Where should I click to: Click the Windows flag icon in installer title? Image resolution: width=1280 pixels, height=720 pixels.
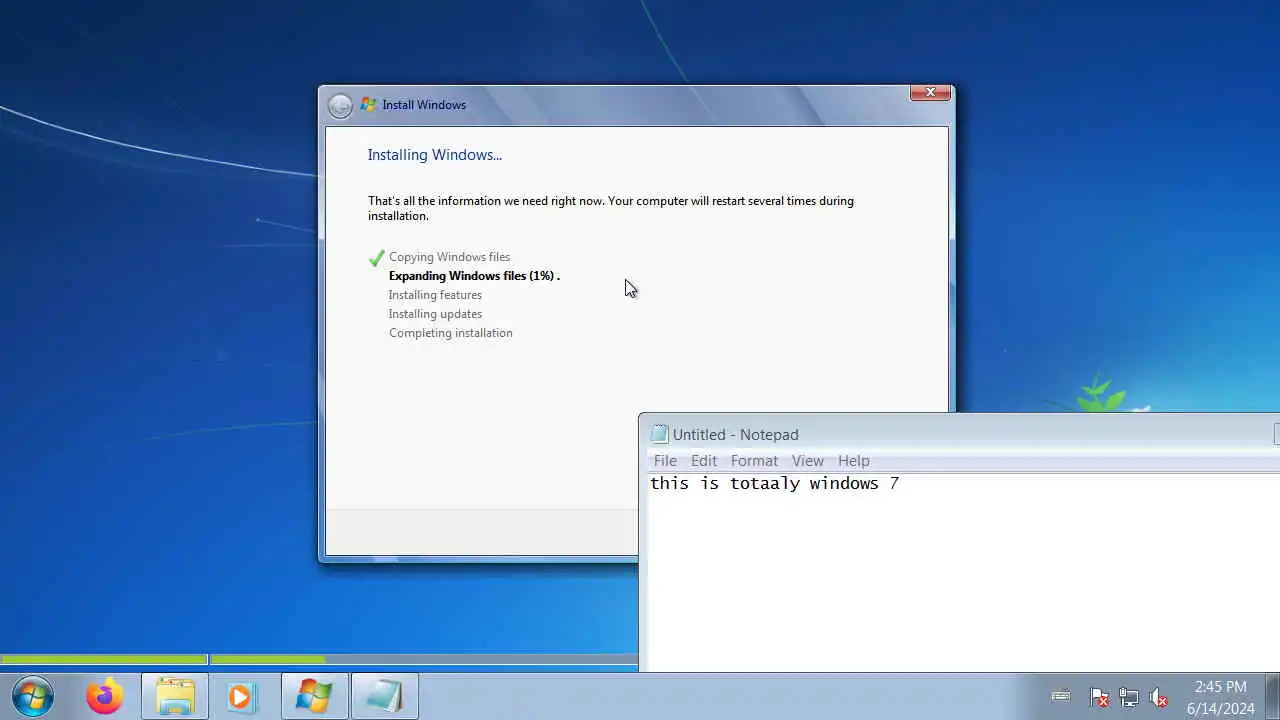368,104
